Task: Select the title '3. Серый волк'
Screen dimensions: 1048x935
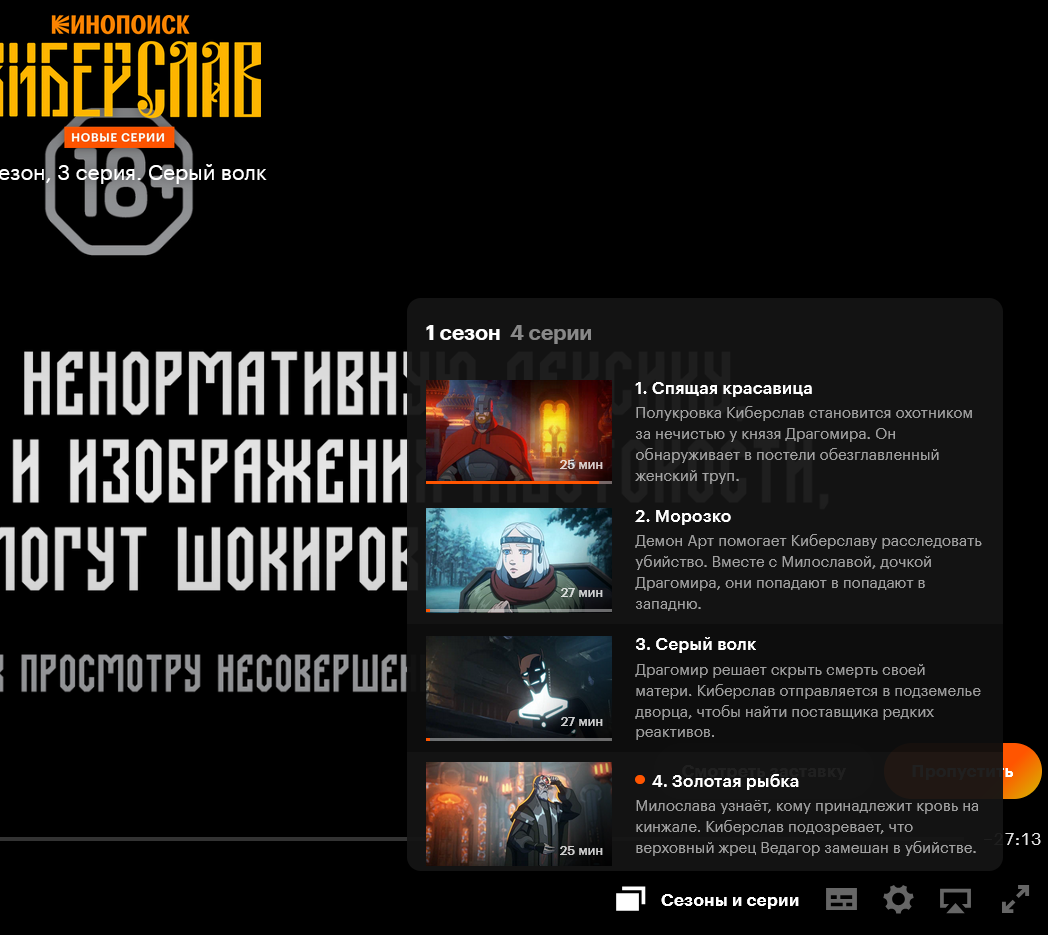Action: click(x=695, y=644)
